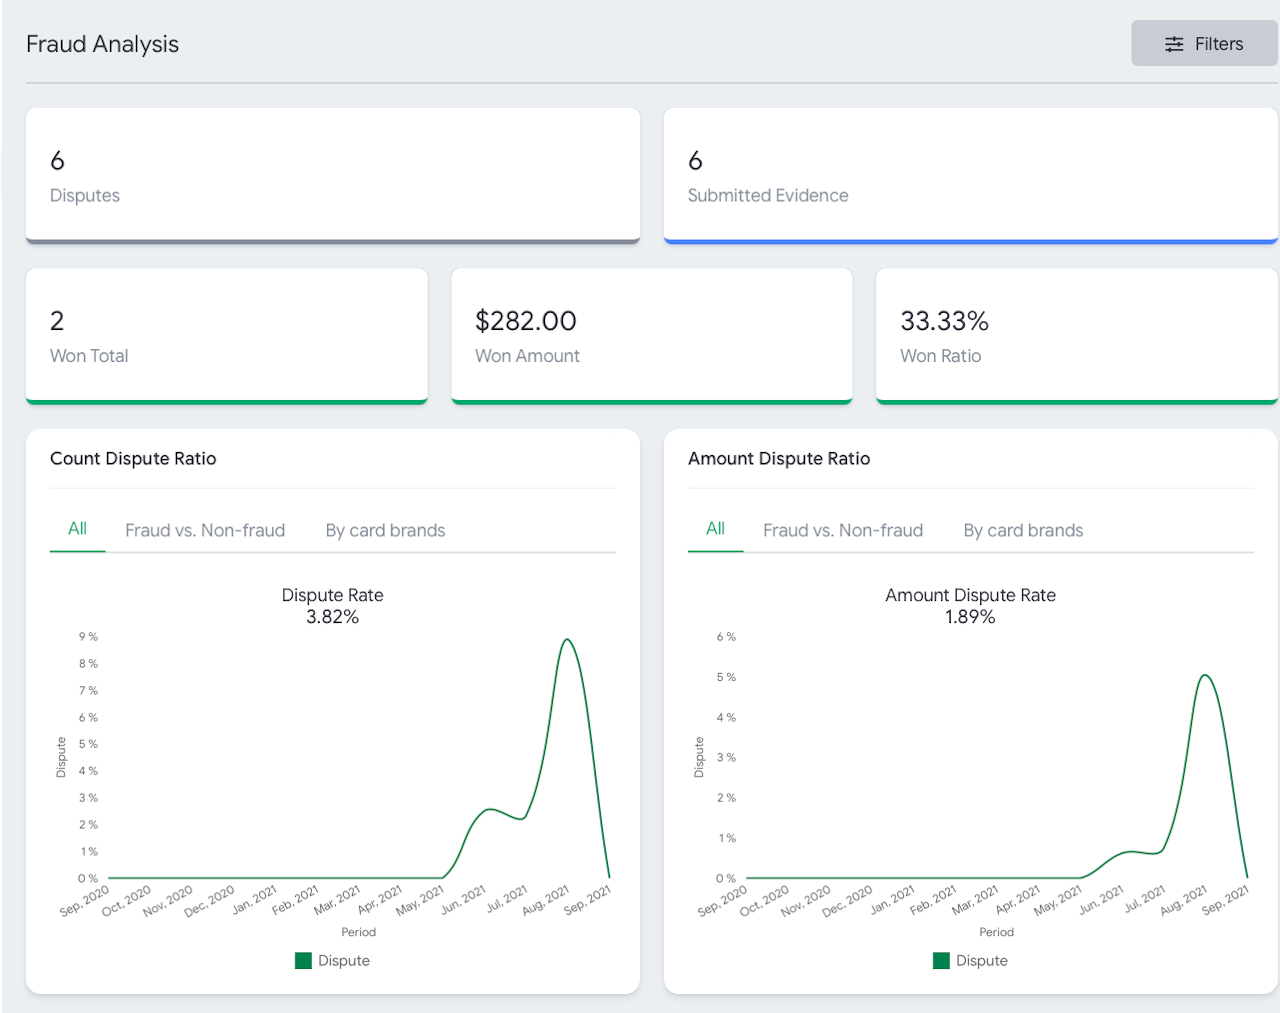Click the Won Total card
Screen dimensions: 1280x1013
pos(226,335)
